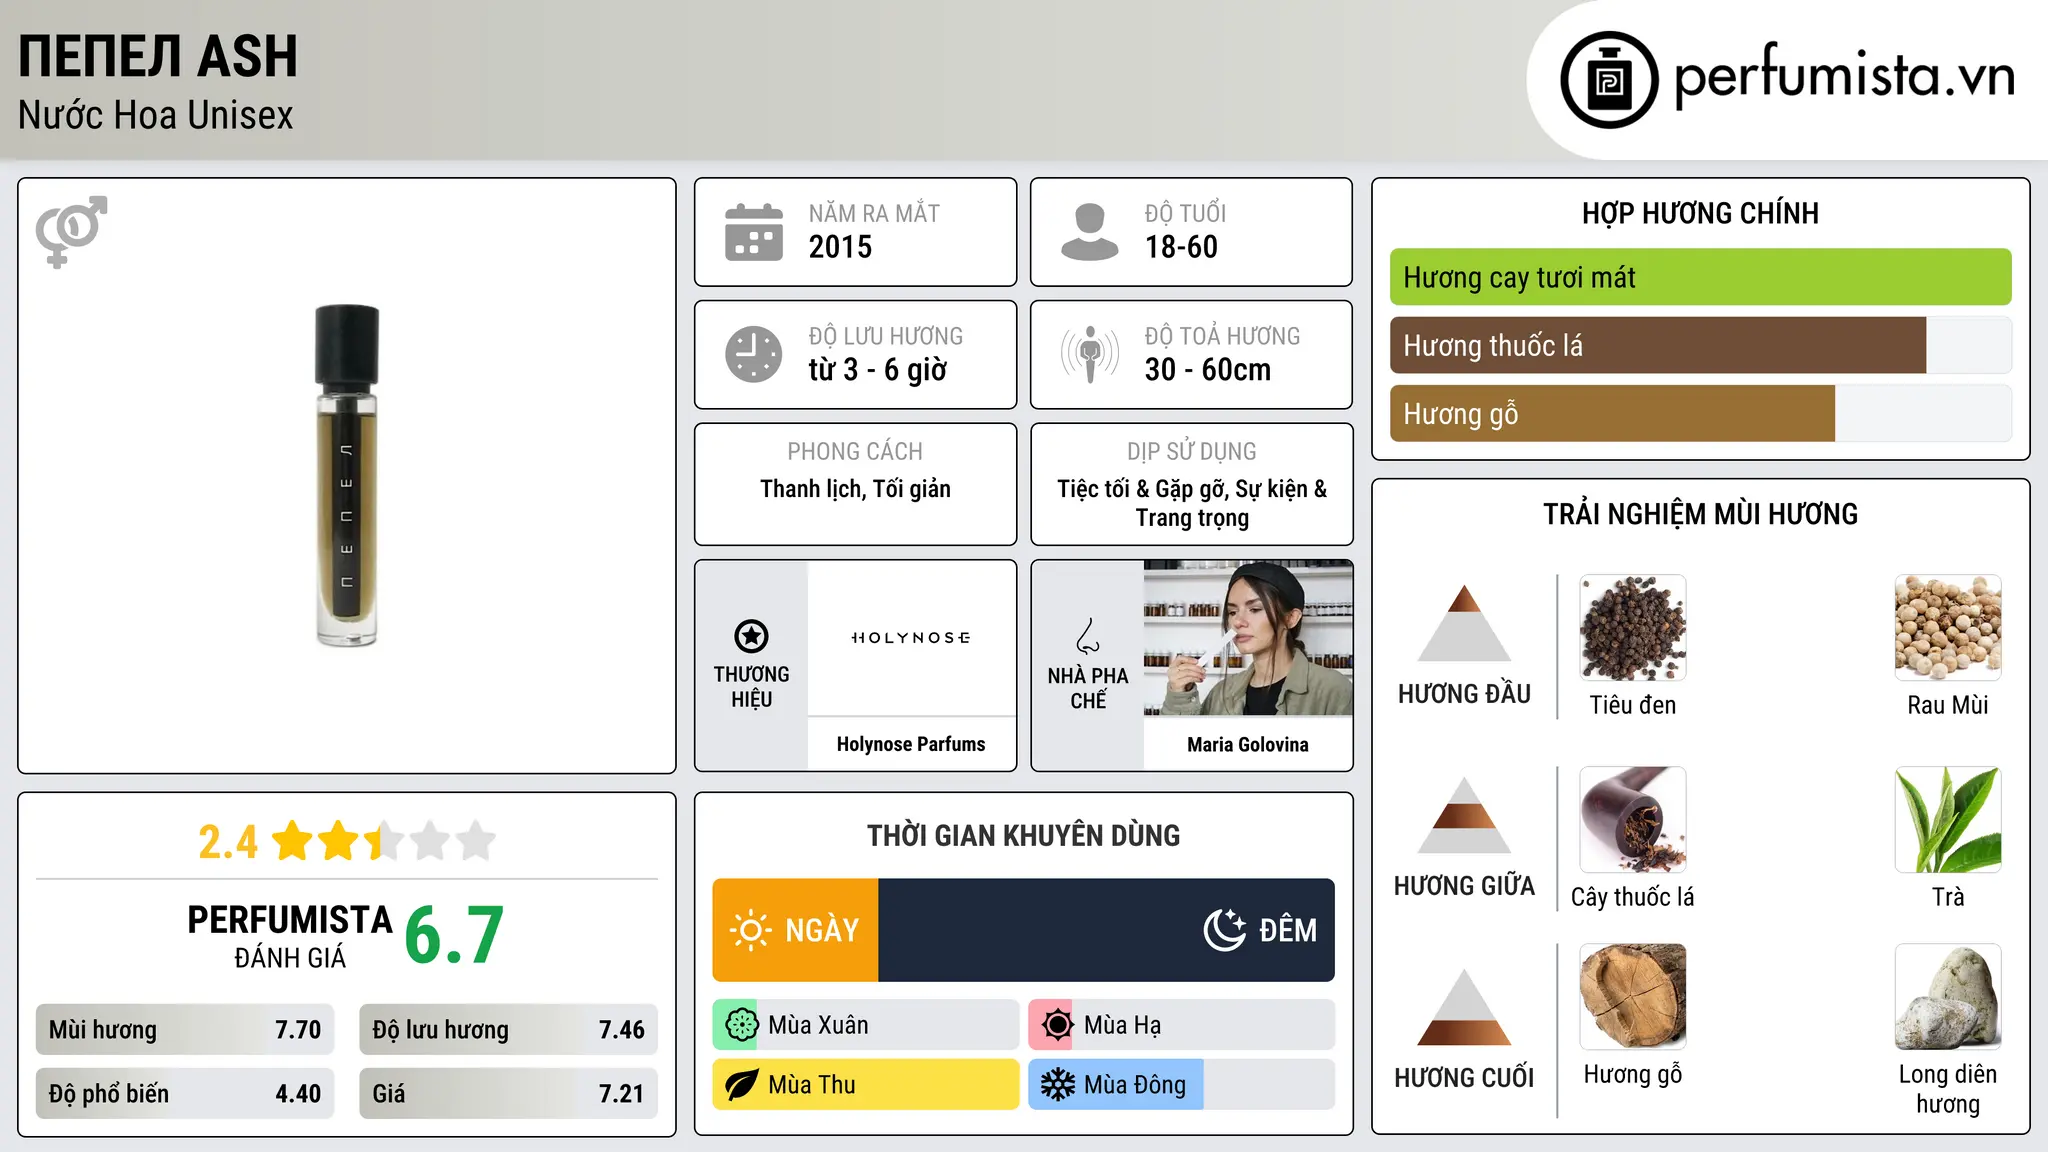The image size is (2048, 1152).
Task: Click the perfumista.vn bottle logo icon
Action: coord(1609,80)
